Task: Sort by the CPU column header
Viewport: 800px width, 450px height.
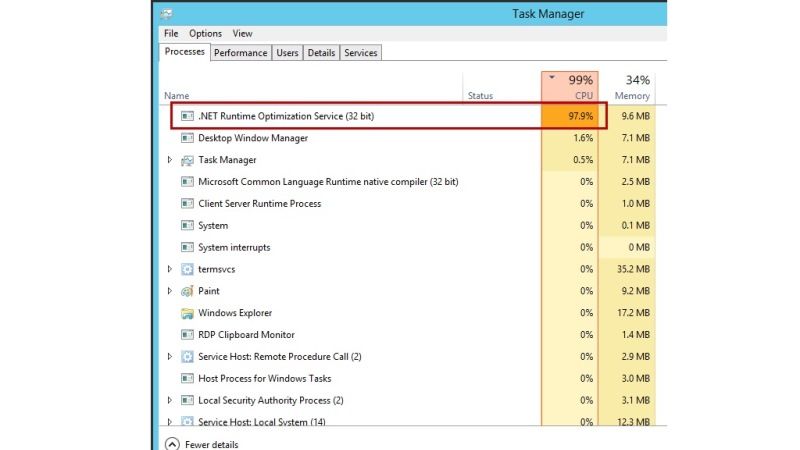Action: tap(570, 87)
